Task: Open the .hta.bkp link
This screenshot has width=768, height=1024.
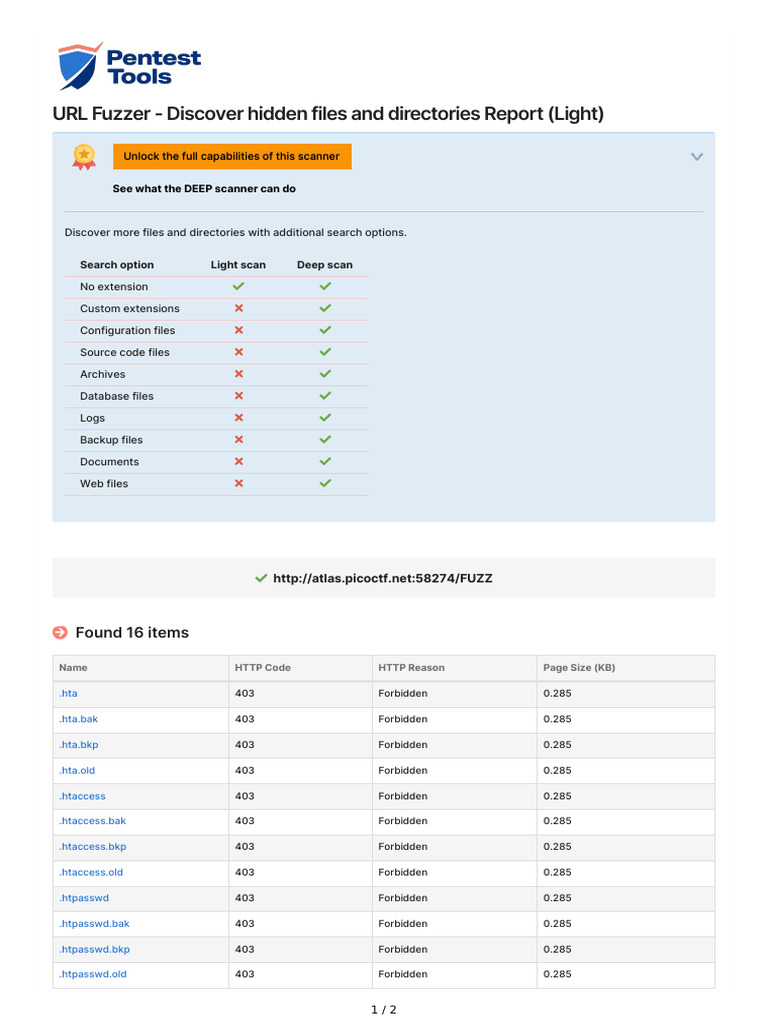Action: (x=78, y=744)
